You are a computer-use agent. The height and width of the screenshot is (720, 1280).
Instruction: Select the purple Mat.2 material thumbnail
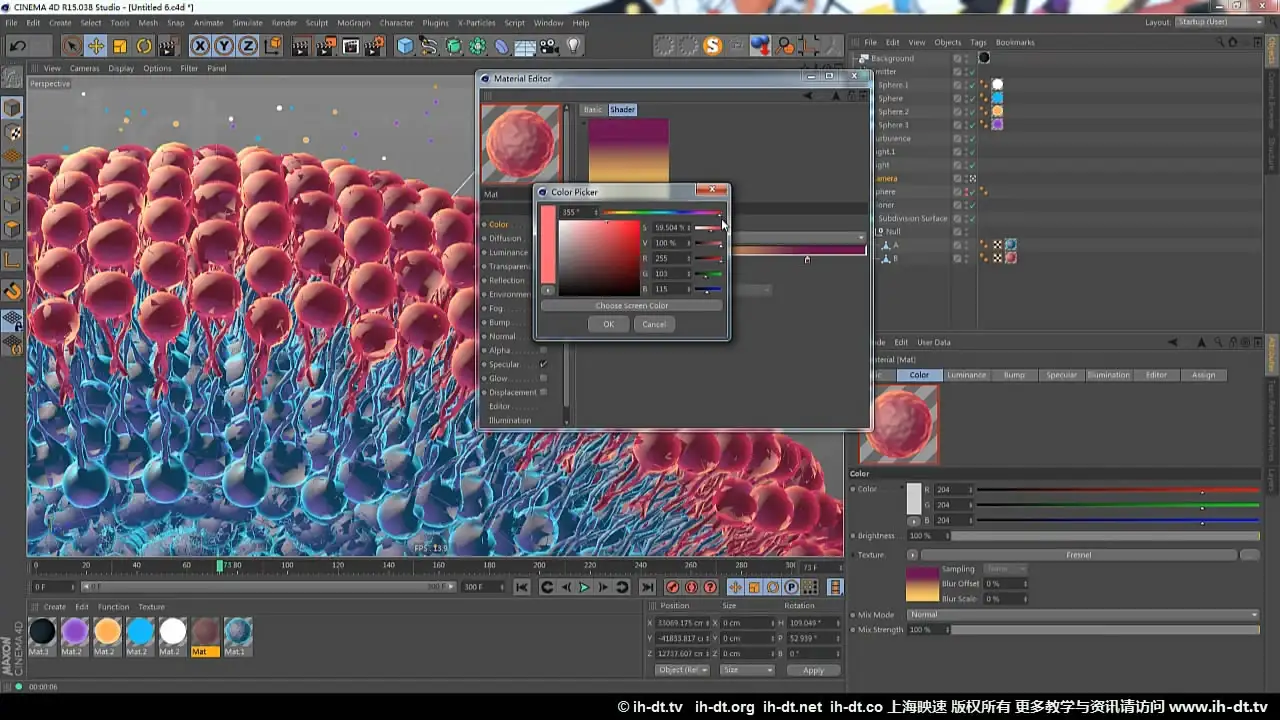[75, 631]
